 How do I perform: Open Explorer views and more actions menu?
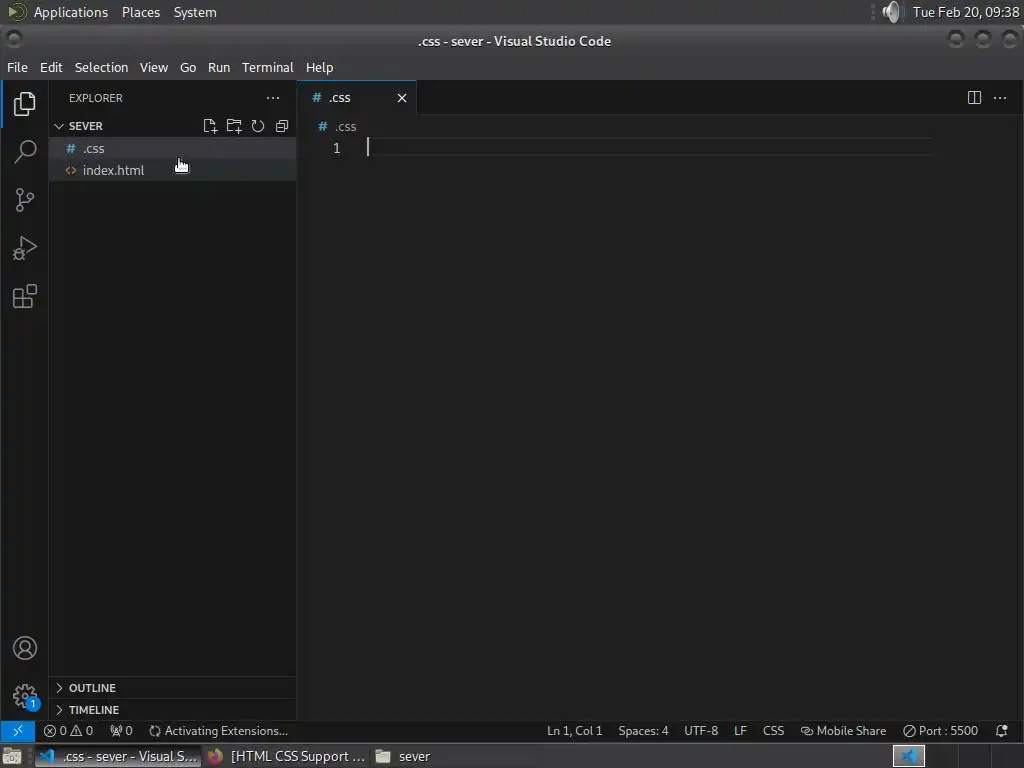pyautogui.click(x=273, y=98)
